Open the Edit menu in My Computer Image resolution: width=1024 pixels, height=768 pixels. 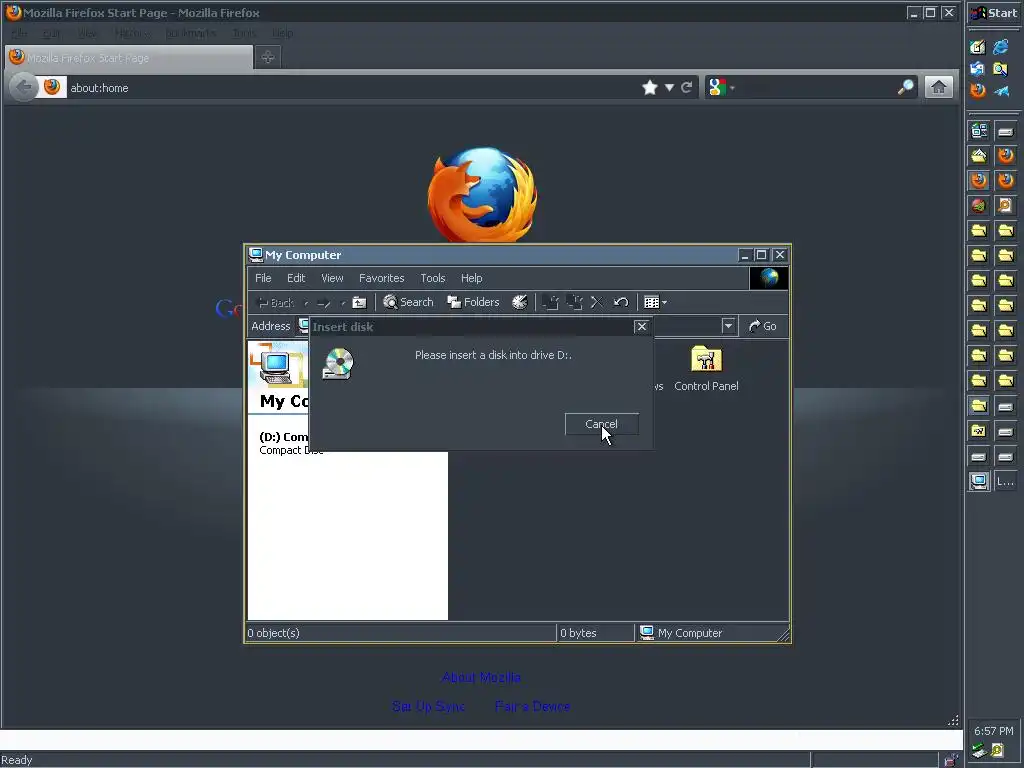(x=296, y=278)
